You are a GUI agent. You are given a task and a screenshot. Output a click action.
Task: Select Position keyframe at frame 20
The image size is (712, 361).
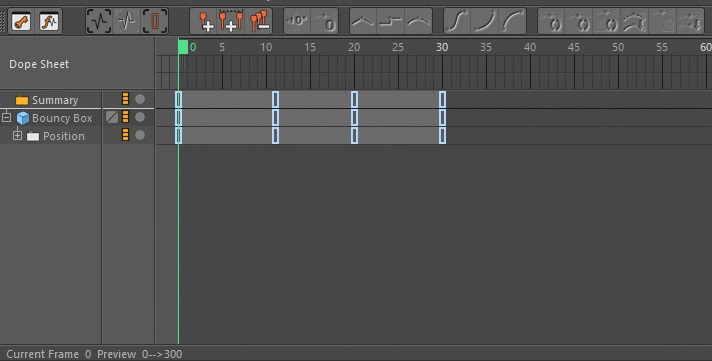click(354, 136)
